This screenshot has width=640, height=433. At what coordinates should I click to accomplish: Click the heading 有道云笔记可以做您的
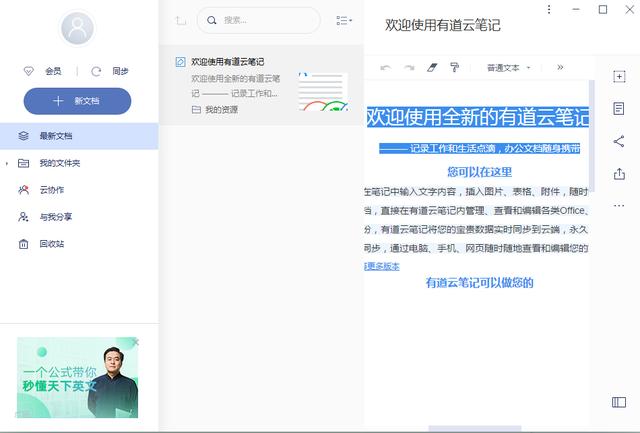(479, 282)
